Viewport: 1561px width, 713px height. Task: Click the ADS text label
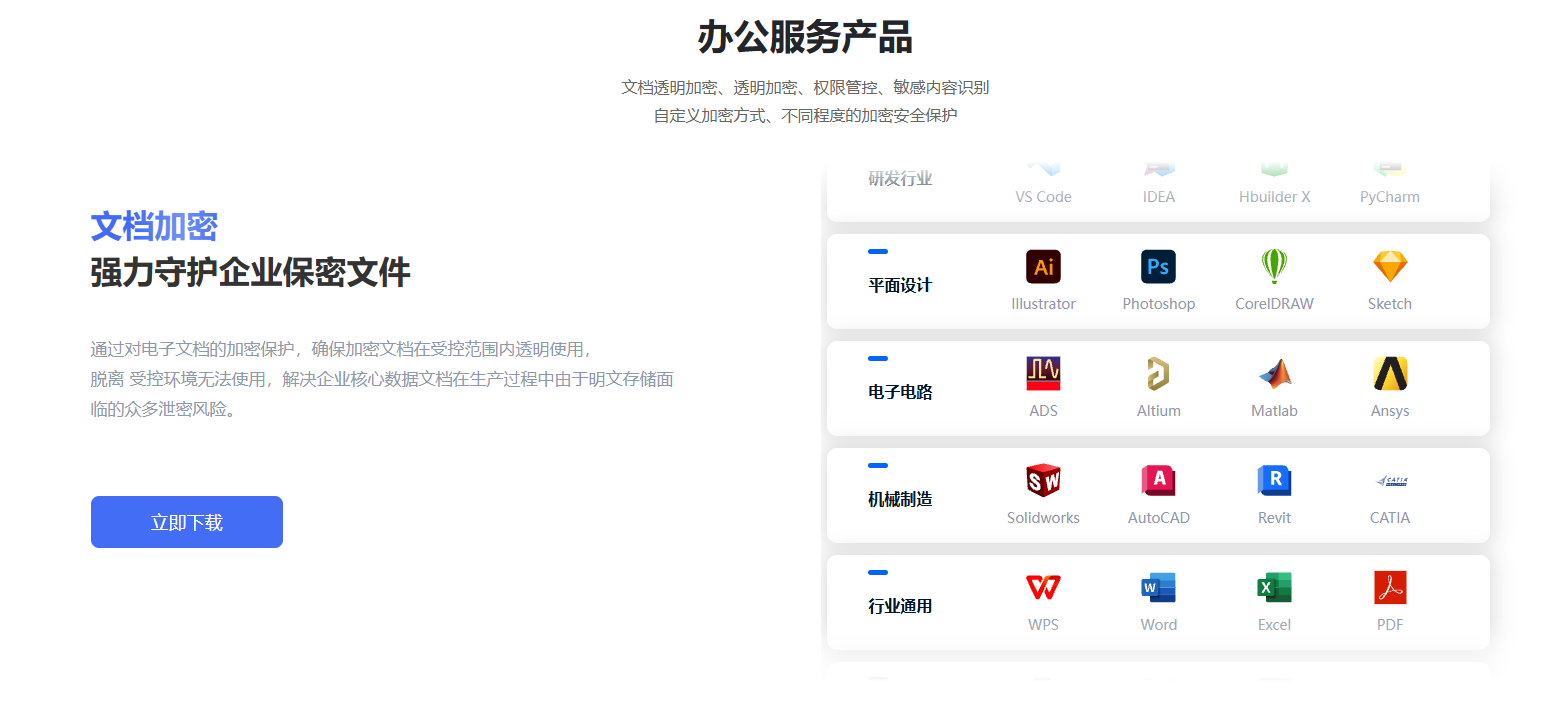(1043, 411)
